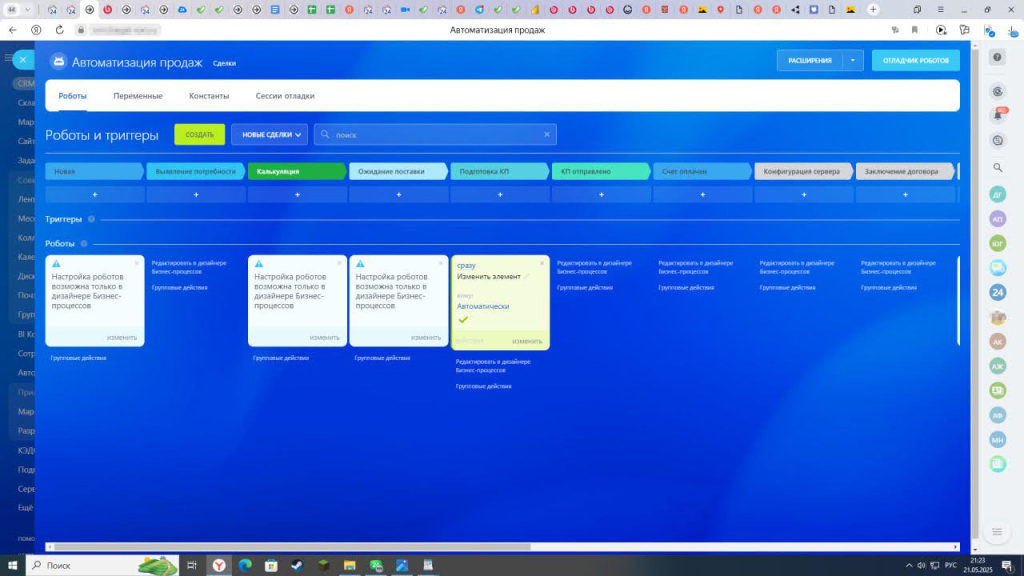Click the Отладчик роботов button

tap(915, 60)
